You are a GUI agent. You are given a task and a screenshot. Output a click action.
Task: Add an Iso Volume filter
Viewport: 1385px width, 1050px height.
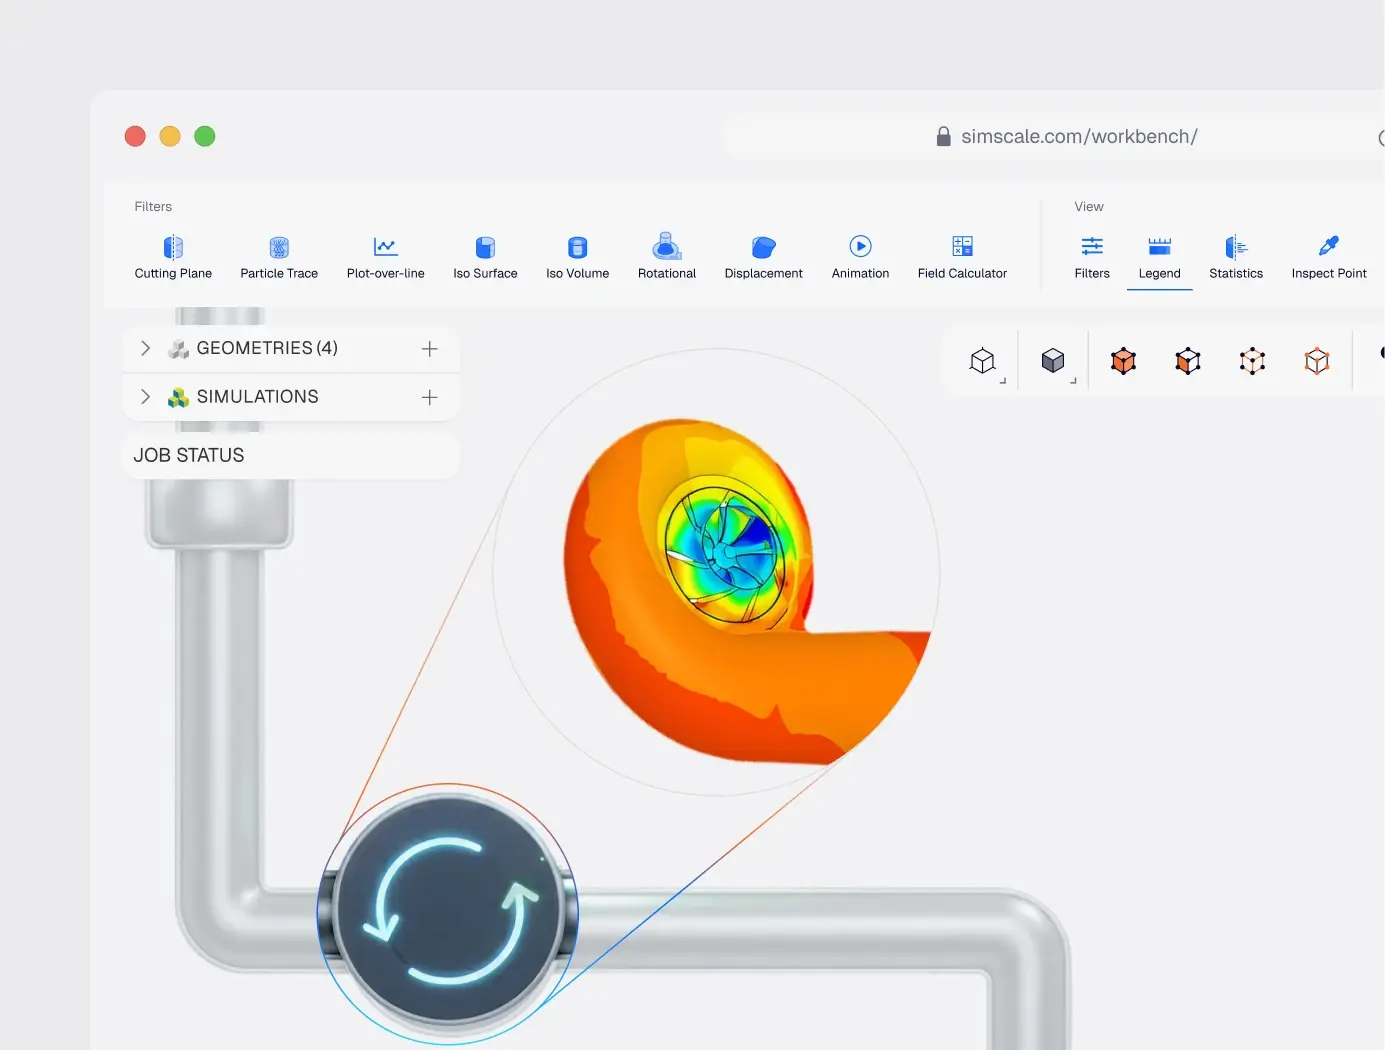coord(577,258)
